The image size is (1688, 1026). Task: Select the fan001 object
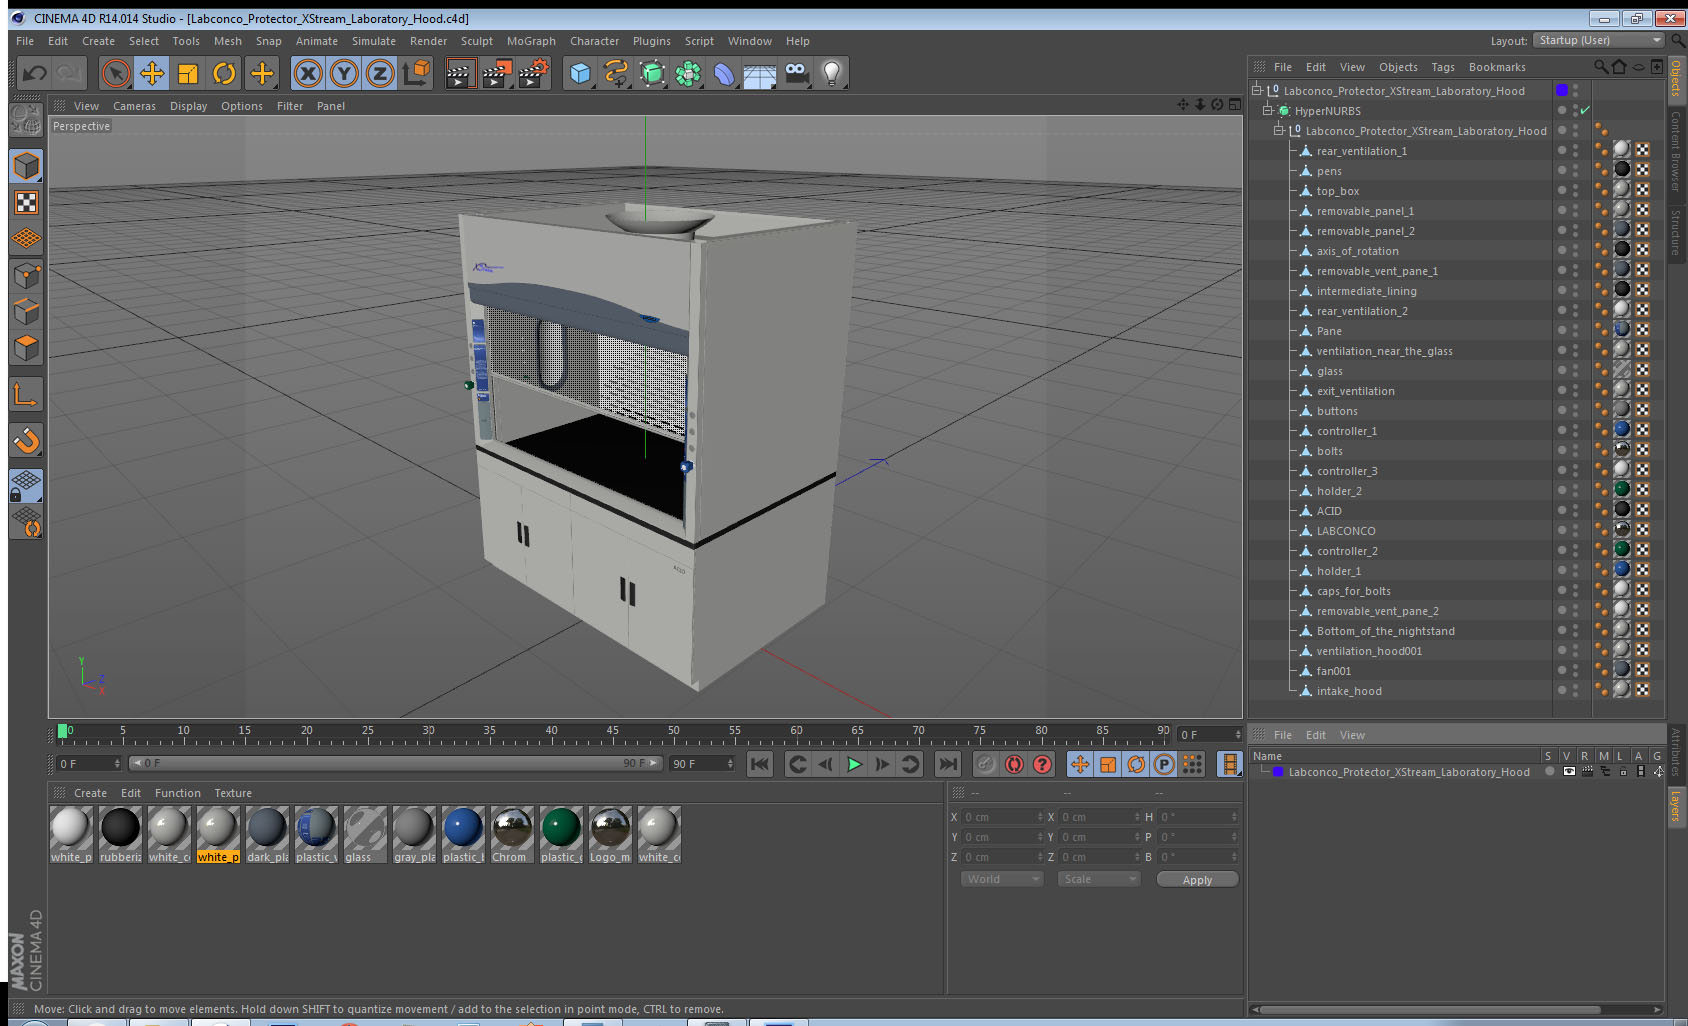tap(1333, 671)
